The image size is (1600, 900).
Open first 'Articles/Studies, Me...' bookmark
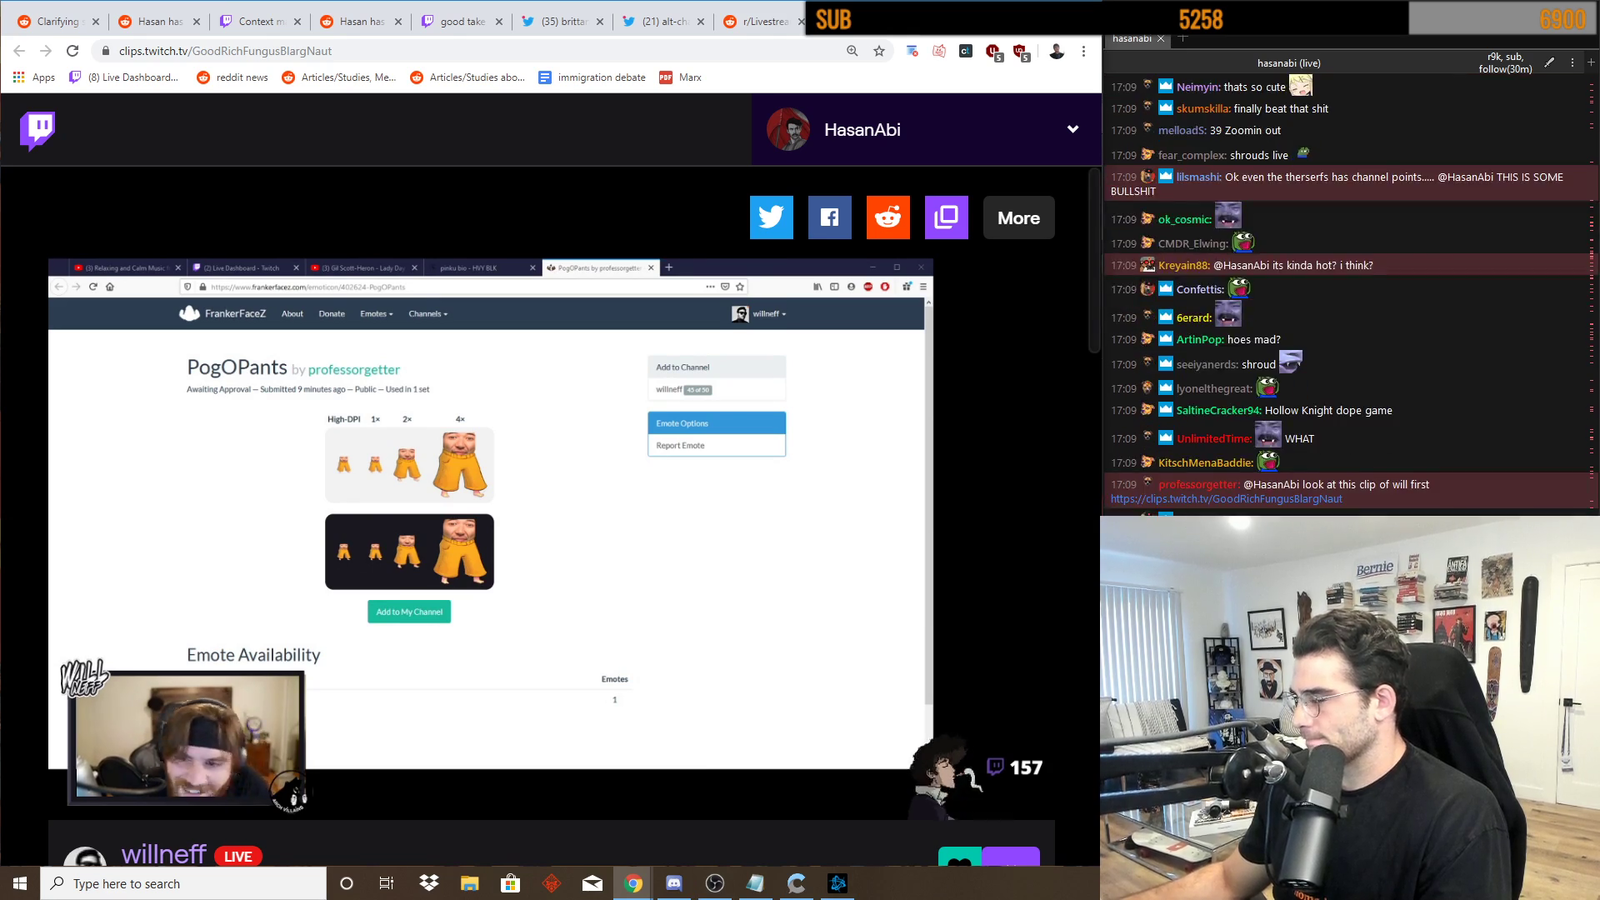339,77
